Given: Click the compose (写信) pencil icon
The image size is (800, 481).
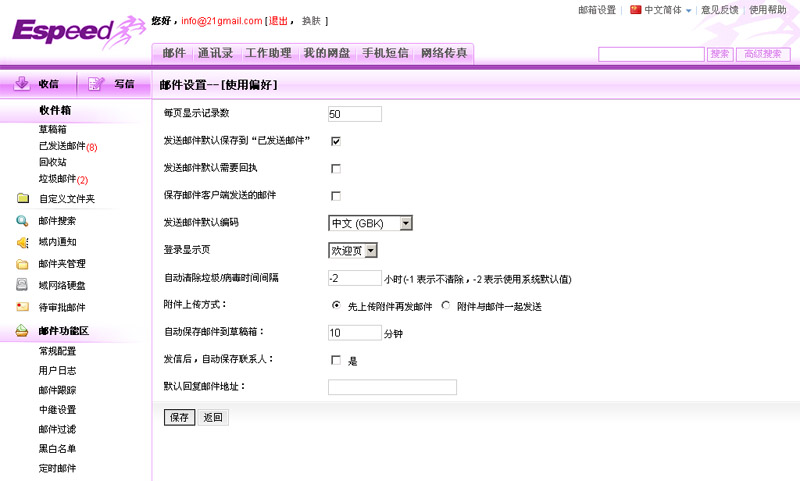Looking at the screenshot, I should 95,84.
